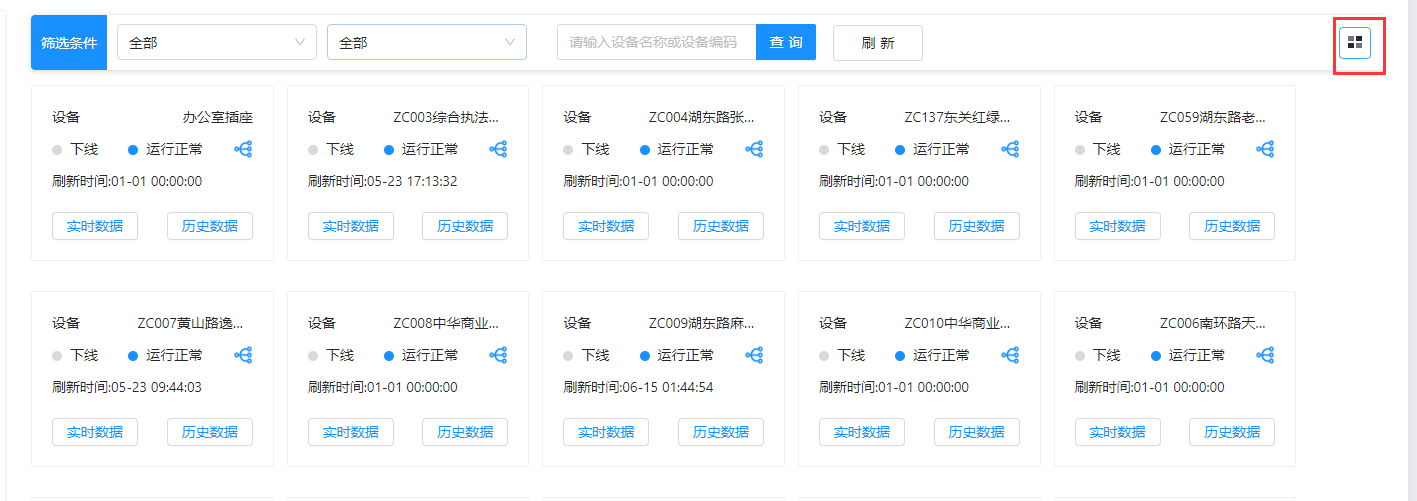
Task: View 历史数据 for ZC008中华商业
Action: click(x=465, y=432)
